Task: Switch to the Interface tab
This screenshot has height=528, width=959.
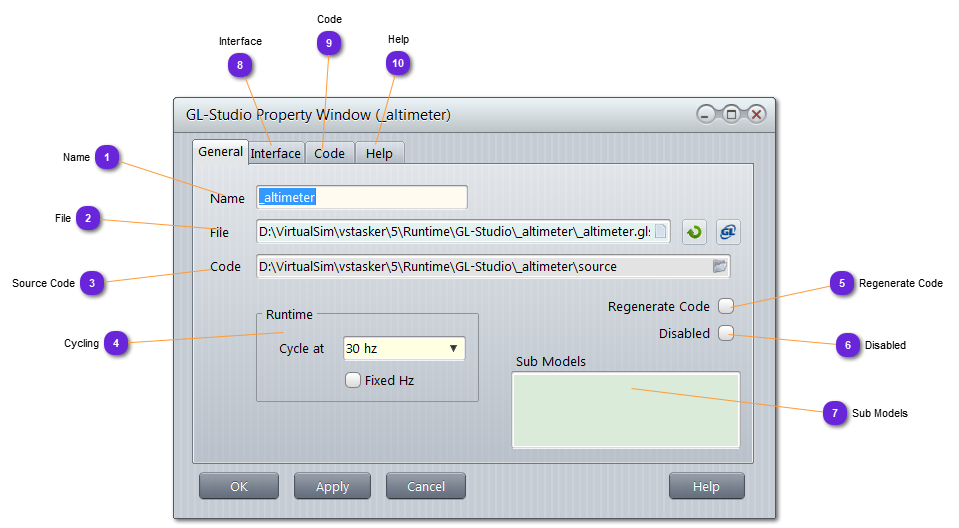Action: 275,153
